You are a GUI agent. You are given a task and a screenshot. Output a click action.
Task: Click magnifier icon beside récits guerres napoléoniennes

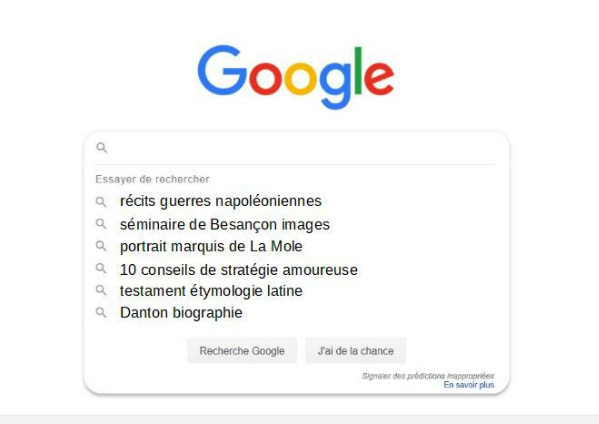pos(101,202)
